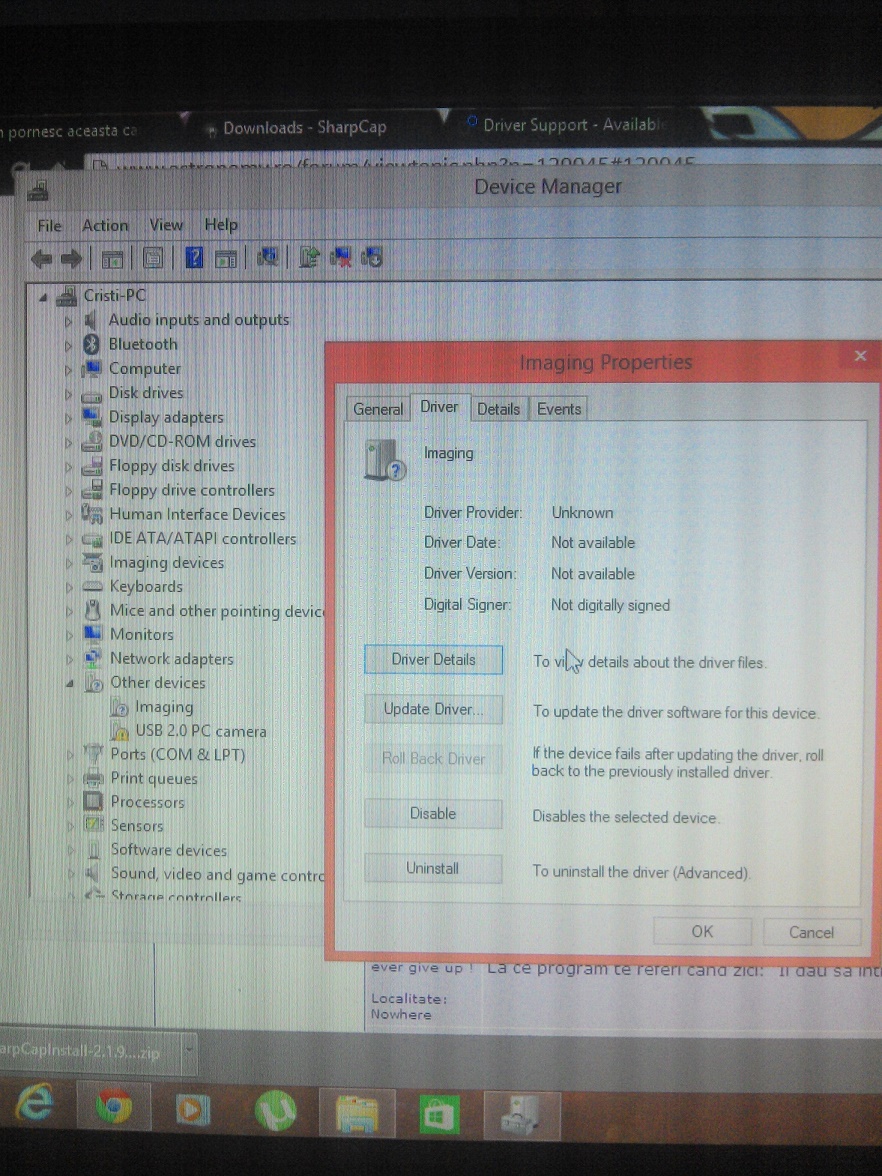Open File Explorer from the taskbar
882x1176 pixels.
357,1113
